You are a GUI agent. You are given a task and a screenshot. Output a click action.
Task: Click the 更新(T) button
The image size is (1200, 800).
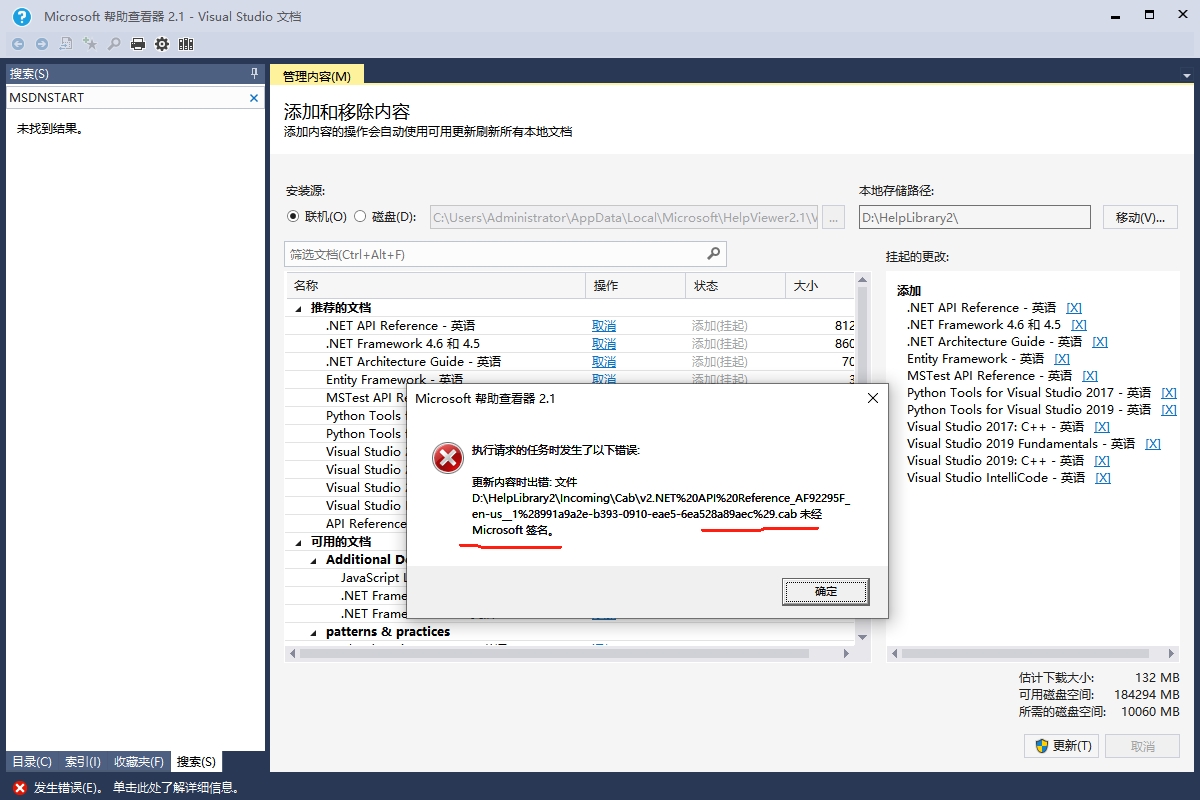1062,746
